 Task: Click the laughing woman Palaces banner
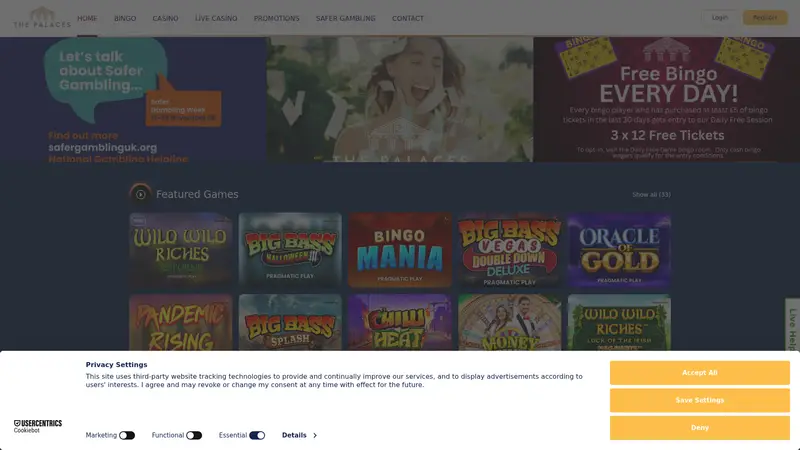pos(400,99)
